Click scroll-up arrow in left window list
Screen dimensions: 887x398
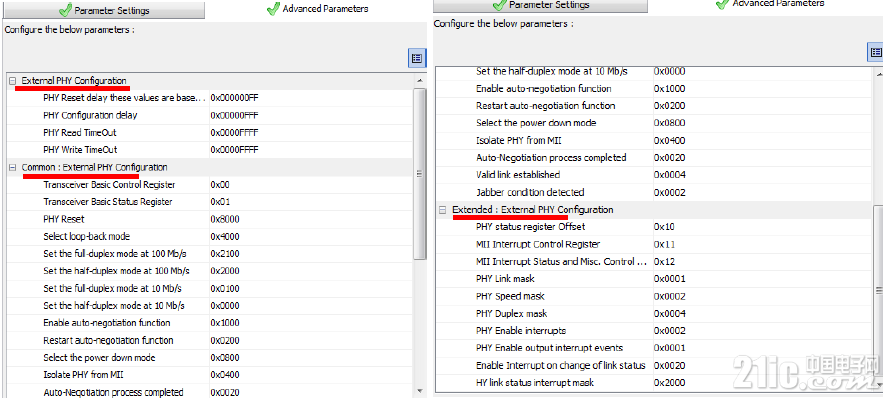tap(419, 81)
